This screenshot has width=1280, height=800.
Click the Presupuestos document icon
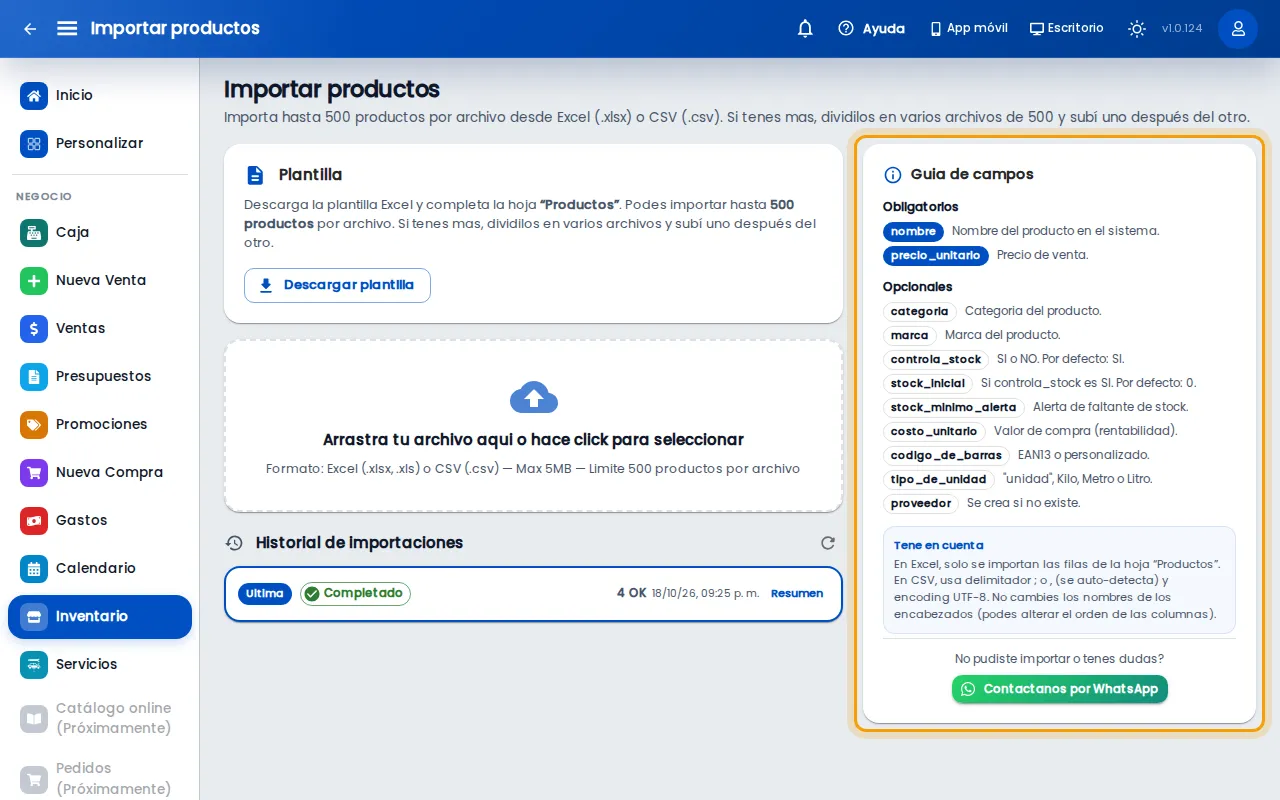[34, 377]
